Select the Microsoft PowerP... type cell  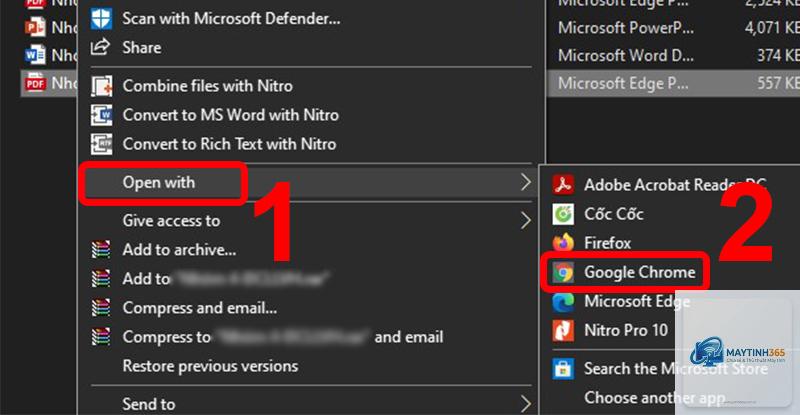(626, 27)
